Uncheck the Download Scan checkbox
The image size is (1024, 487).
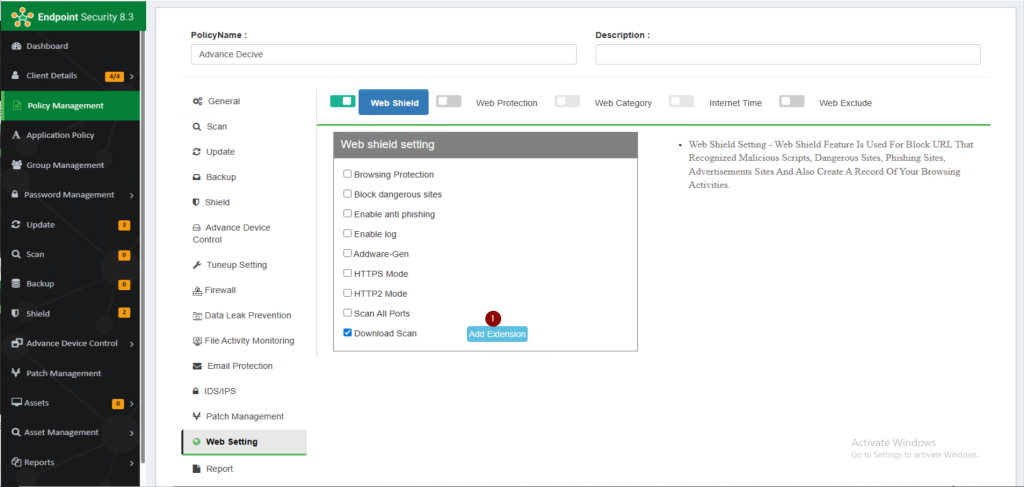pyautogui.click(x=347, y=333)
